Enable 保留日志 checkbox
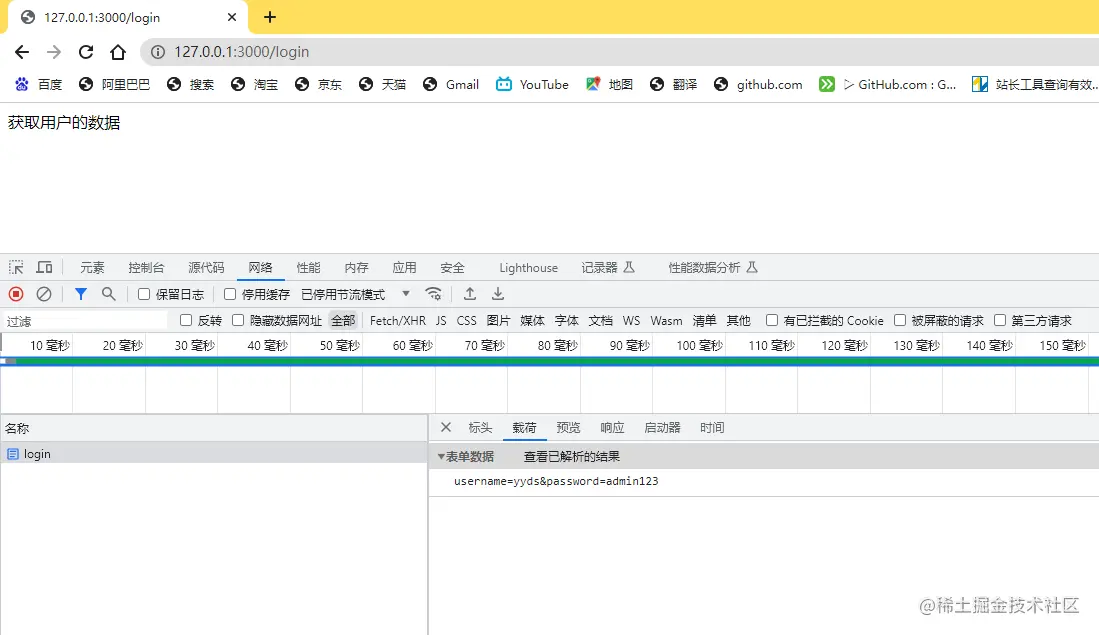1099x635 pixels. [144, 294]
